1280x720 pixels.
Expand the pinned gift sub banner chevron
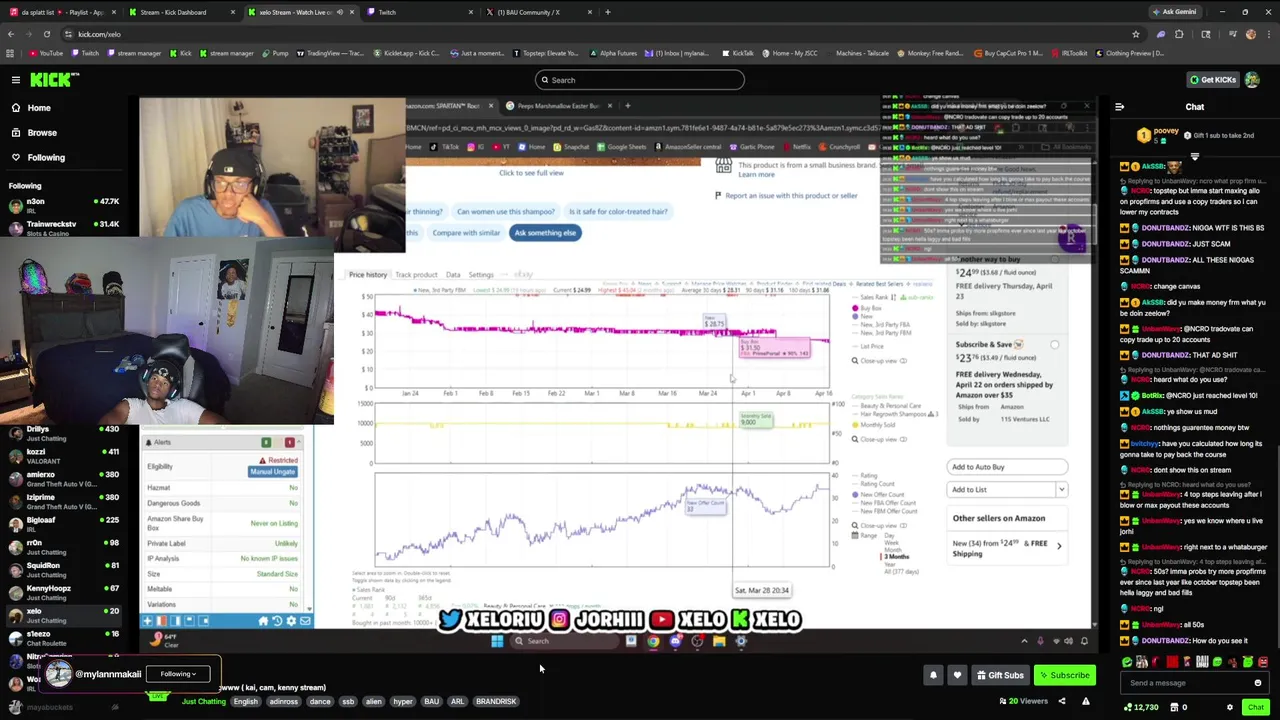[1194, 156]
